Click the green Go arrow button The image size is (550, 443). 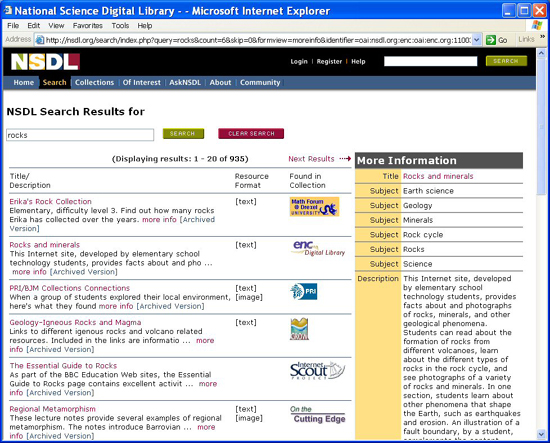(491, 40)
